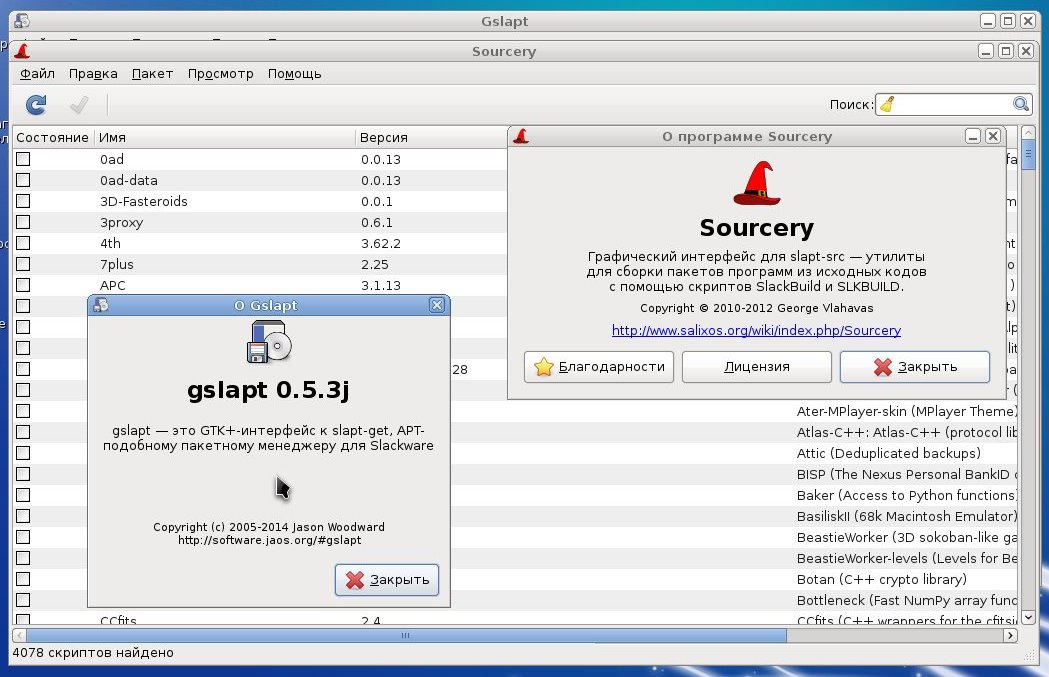Click the Gslapt window title bar icon

pyautogui.click(x=21, y=21)
